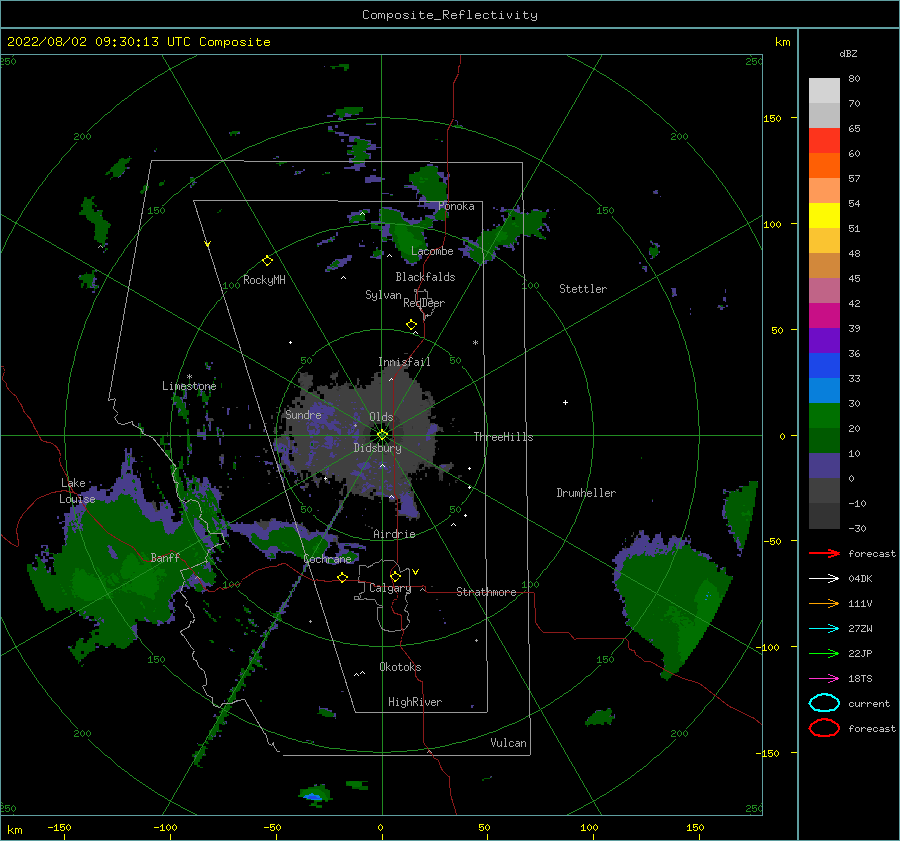The width and height of the screenshot is (900, 841).
Task: Click the Lake Louise label
Action: pyautogui.click(x=77, y=491)
